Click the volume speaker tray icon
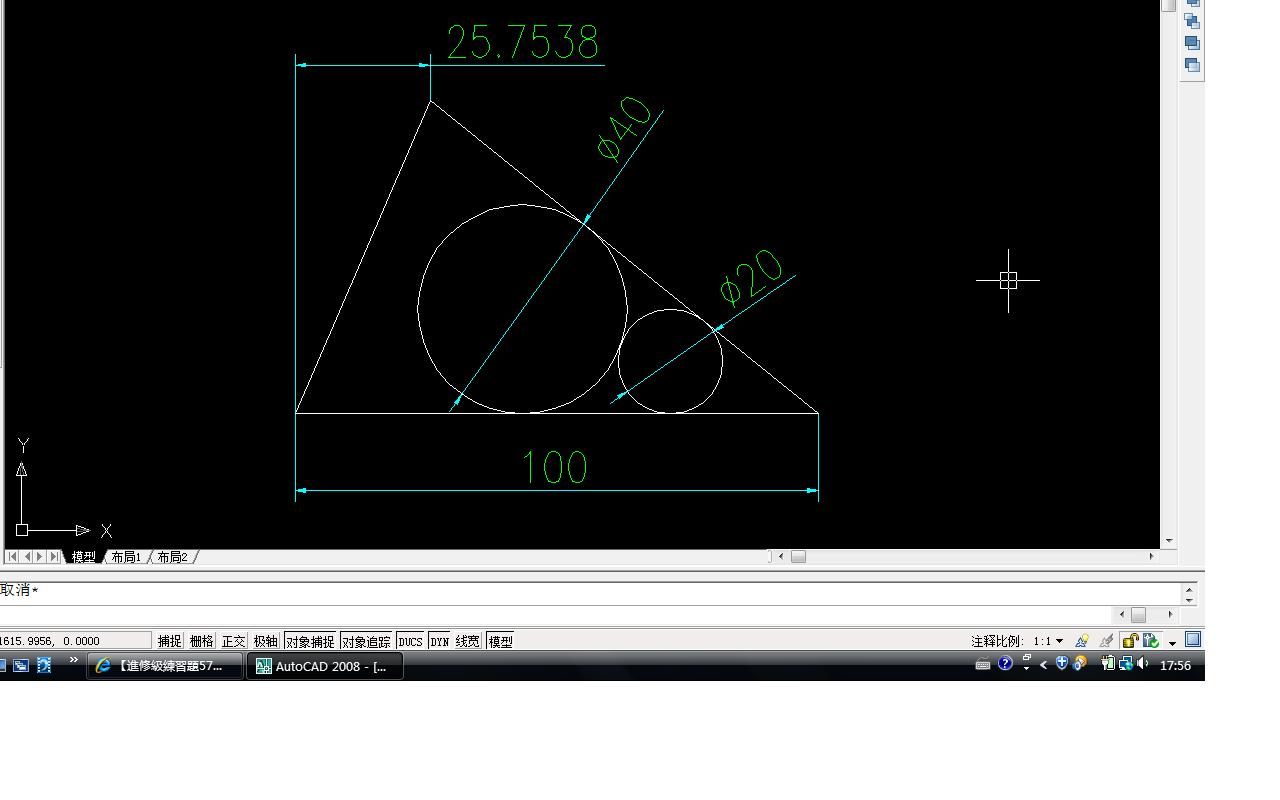This screenshot has height=800, width=1280. click(x=1143, y=662)
